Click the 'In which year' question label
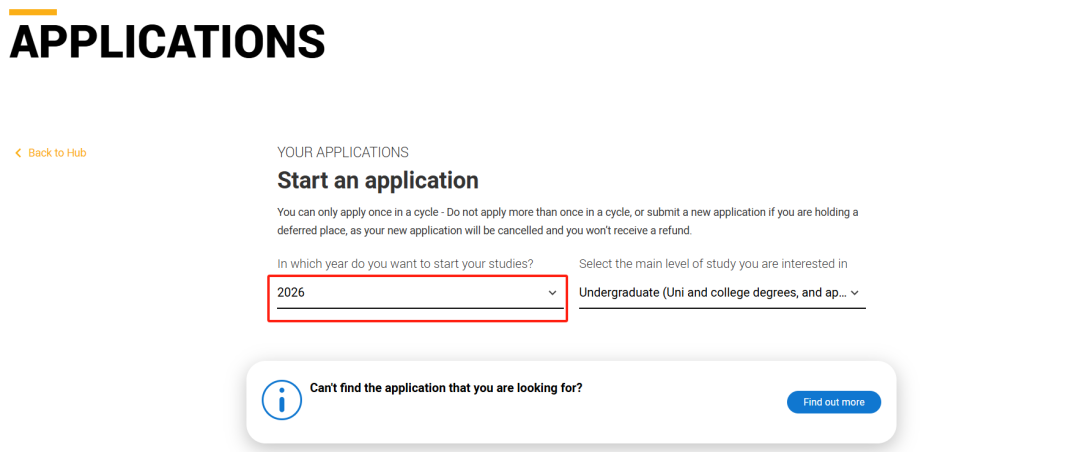Viewport: 1080px width, 452px height. (x=405, y=264)
